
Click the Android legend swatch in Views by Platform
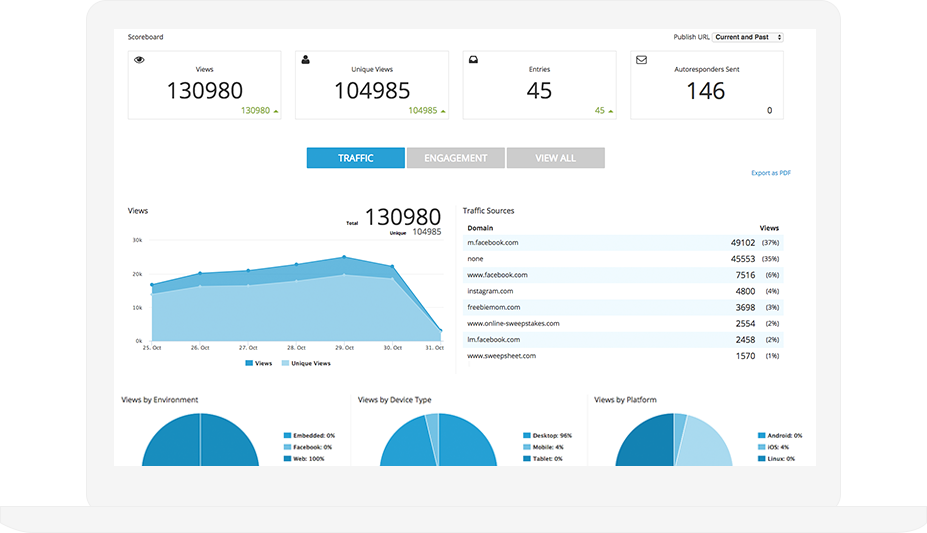tap(762, 435)
